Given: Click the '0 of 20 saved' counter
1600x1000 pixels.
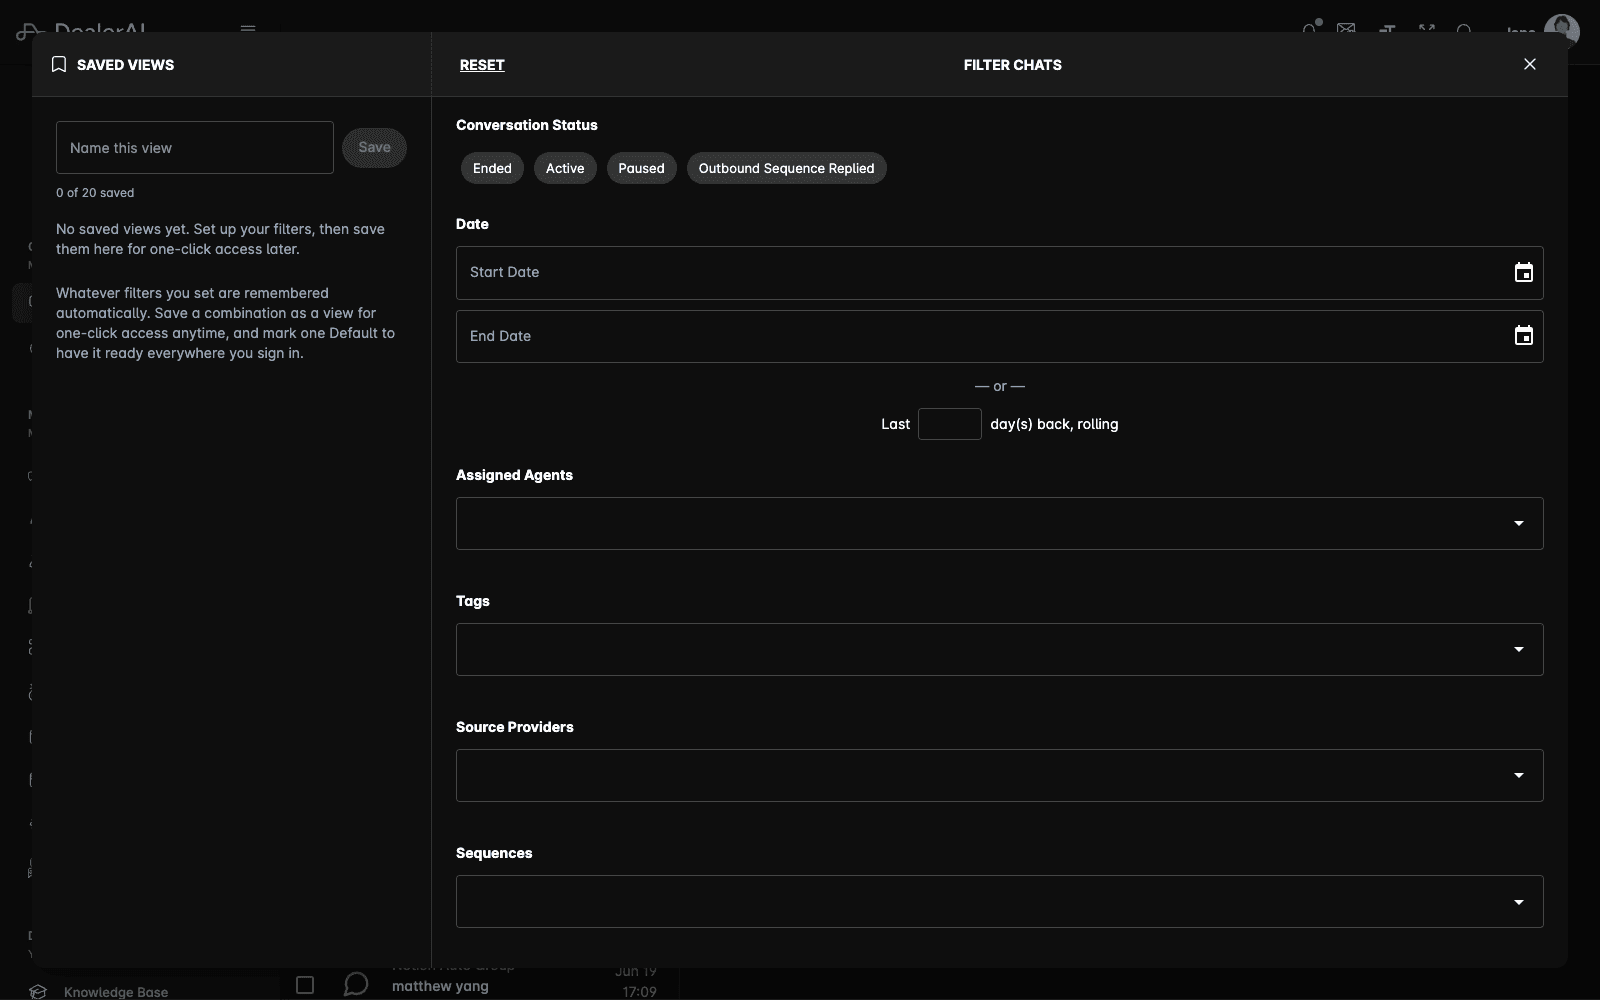Looking at the screenshot, I should click(x=95, y=193).
